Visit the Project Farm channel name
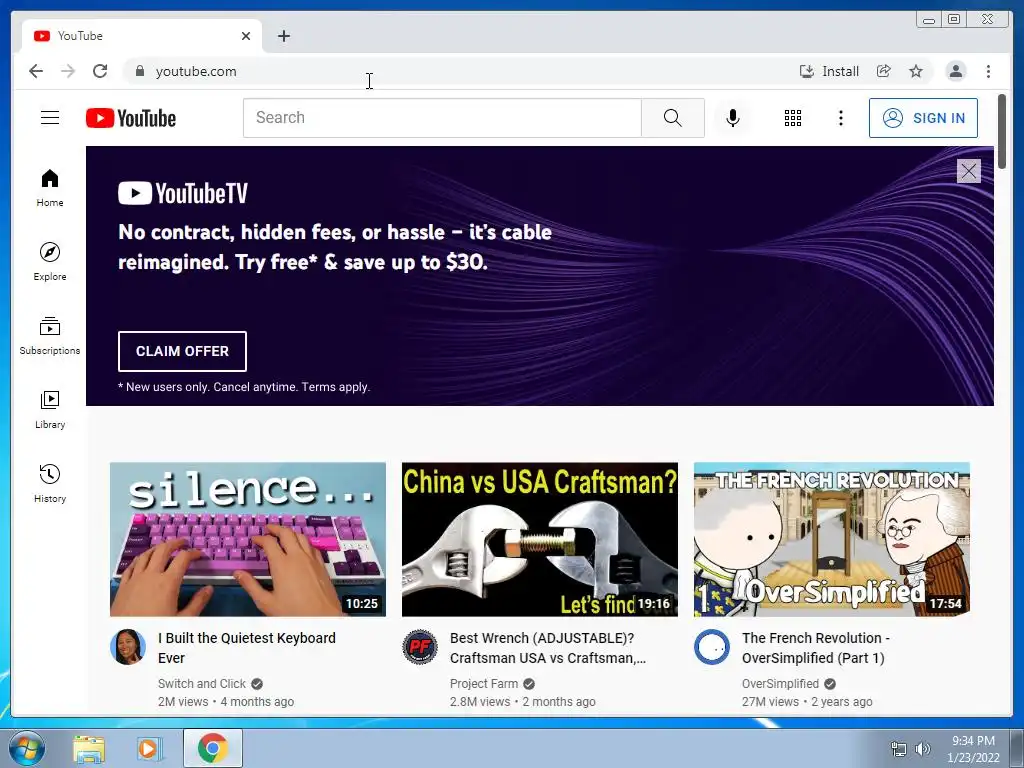 484,684
